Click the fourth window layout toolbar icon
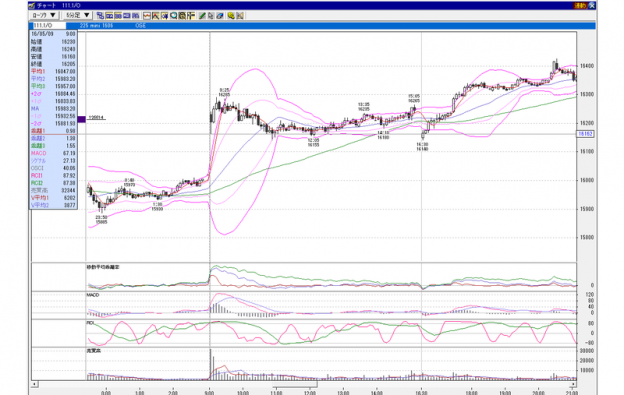This screenshot has height=395, width=624. [x=127, y=16]
